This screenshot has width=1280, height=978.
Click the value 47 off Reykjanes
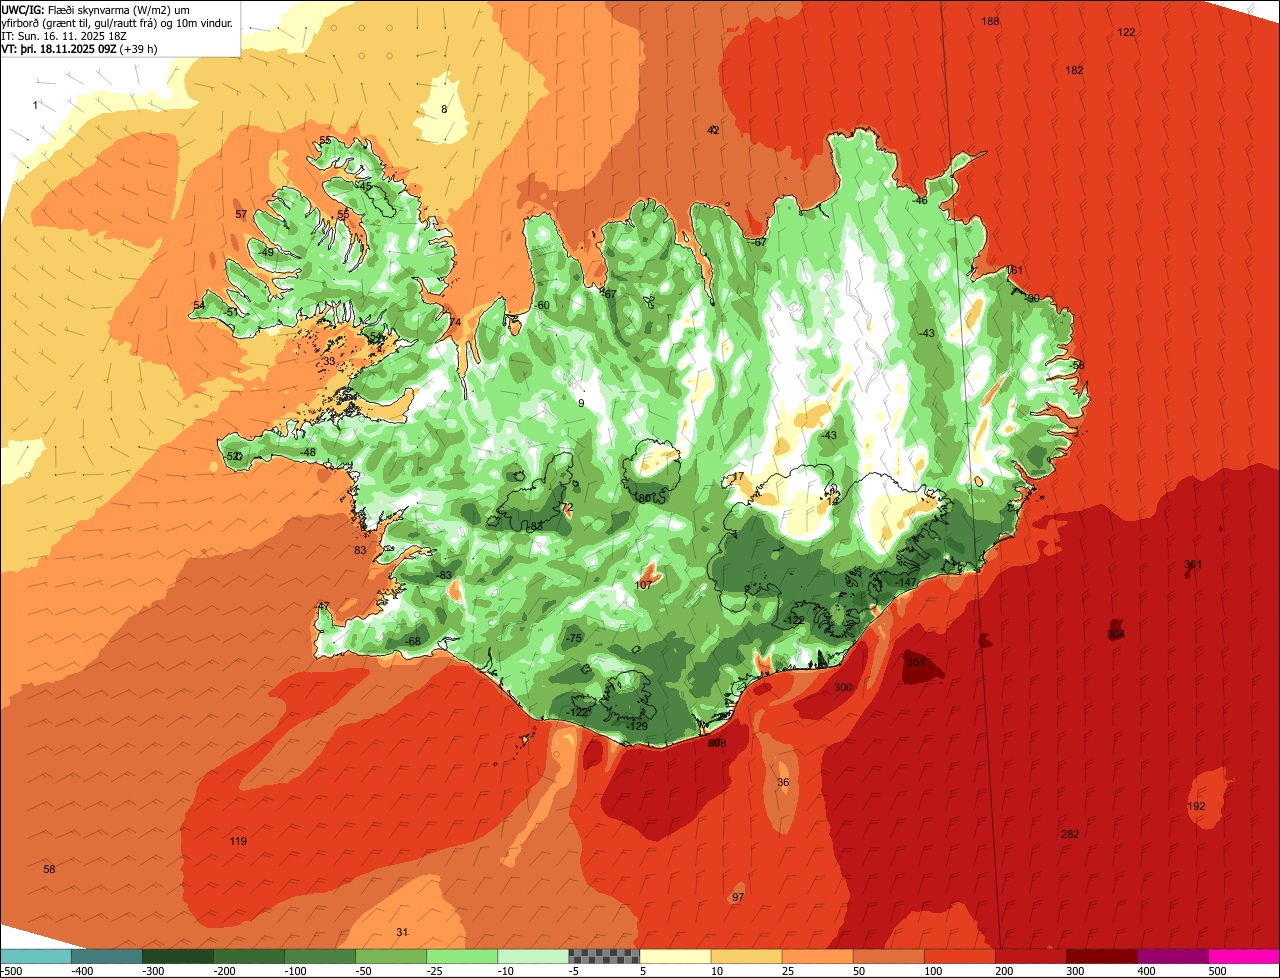pos(323,606)
